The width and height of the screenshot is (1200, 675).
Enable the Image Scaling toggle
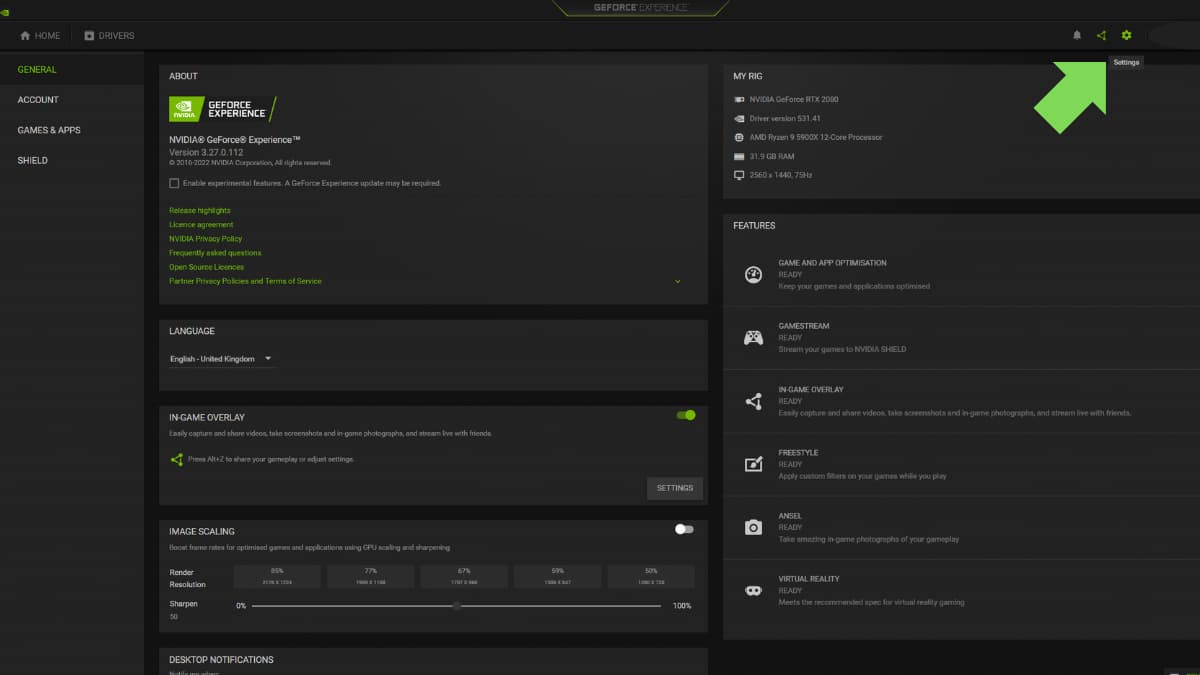pyautogui.click(x=685, y=528)
